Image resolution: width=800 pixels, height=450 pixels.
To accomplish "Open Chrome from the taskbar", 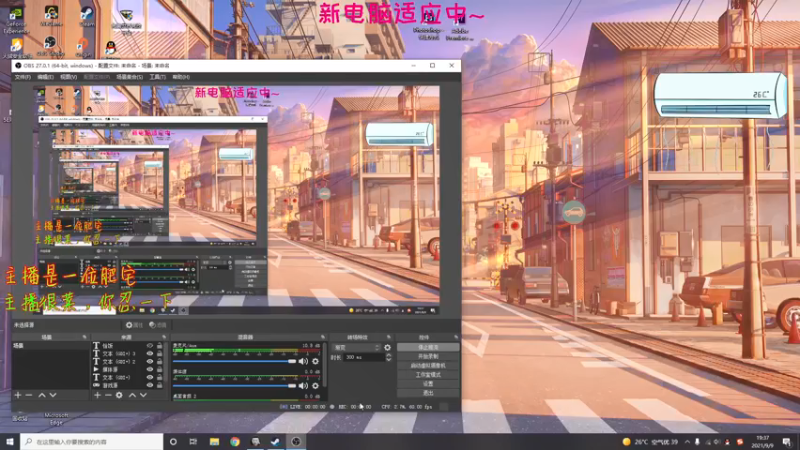I will pyautogui.click(x=235, y=442).
